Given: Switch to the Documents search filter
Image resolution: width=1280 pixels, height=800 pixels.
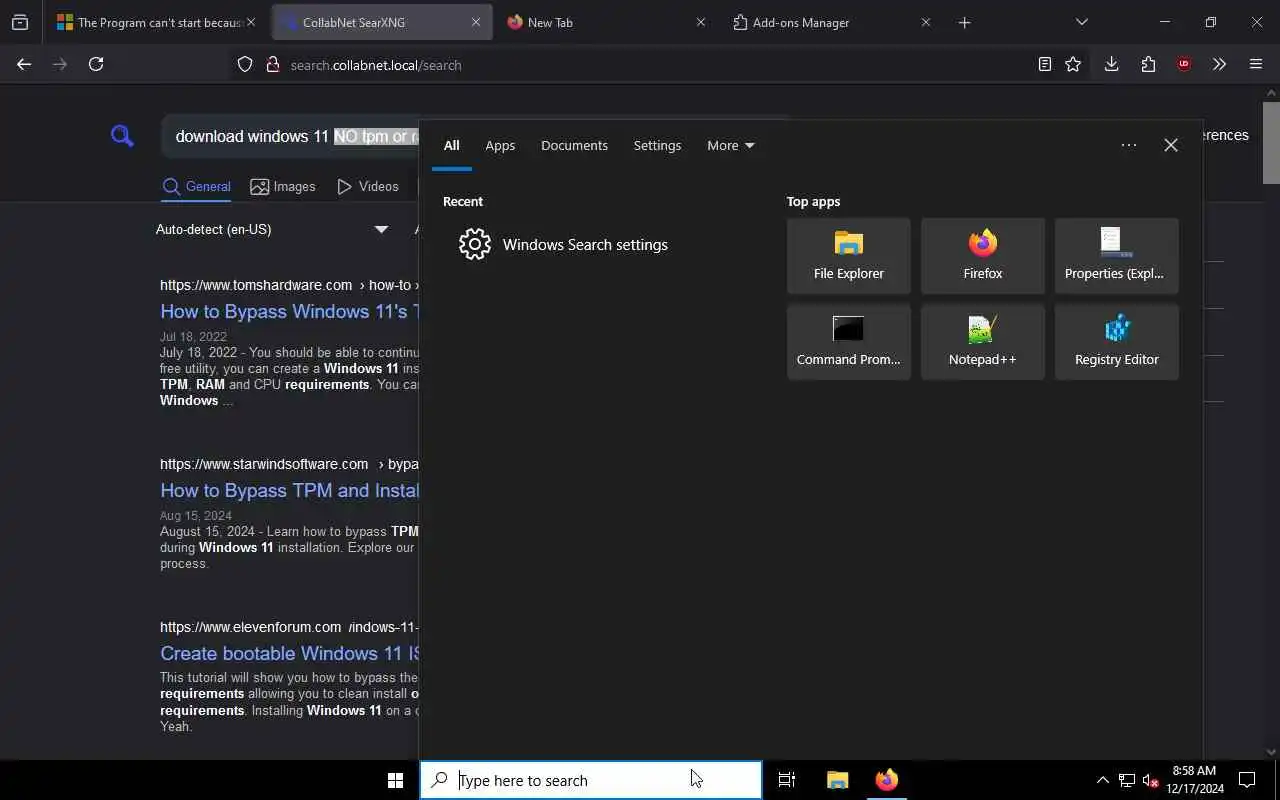Looking at the screenshot, I should 574,146.
